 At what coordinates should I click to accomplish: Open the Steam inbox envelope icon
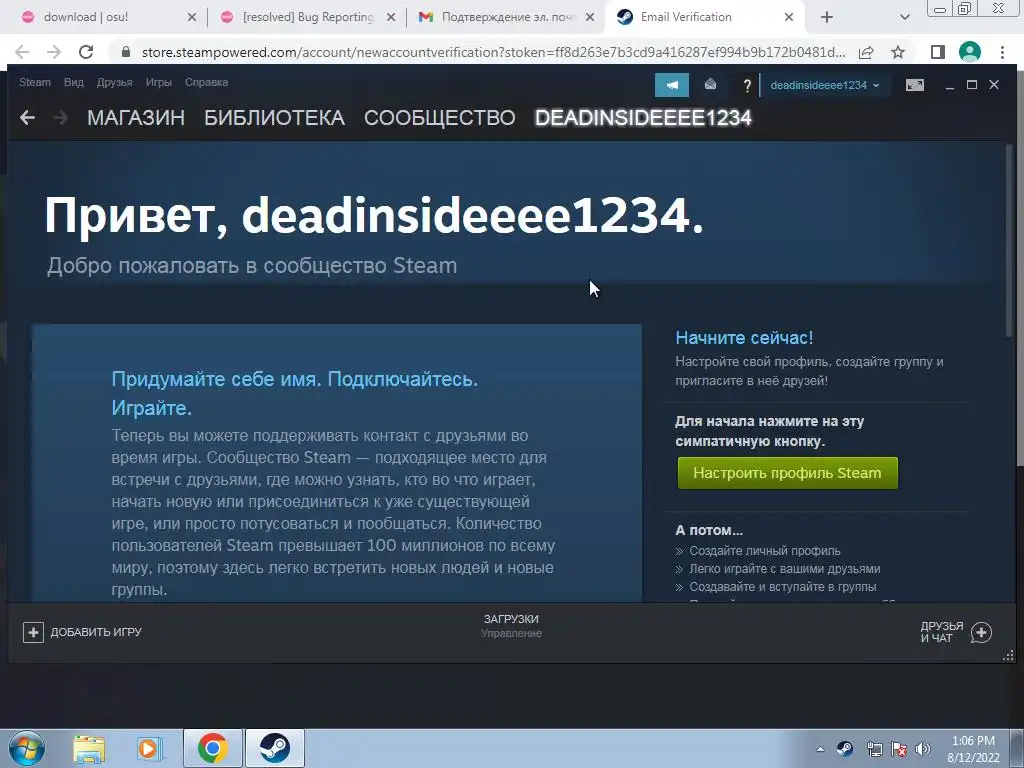710,84
